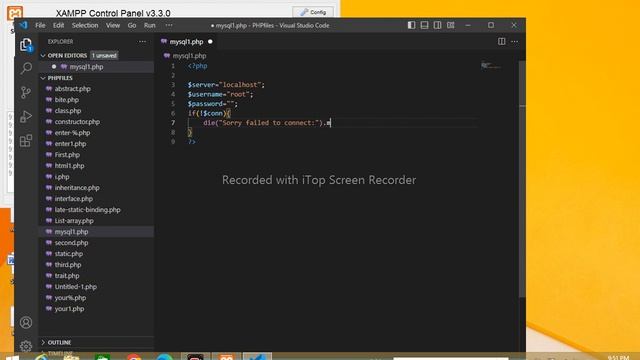This screenshot has height=360, width=640.
Task: Show more menu items via title bar ellipsis
Action: tap(169, 25)
